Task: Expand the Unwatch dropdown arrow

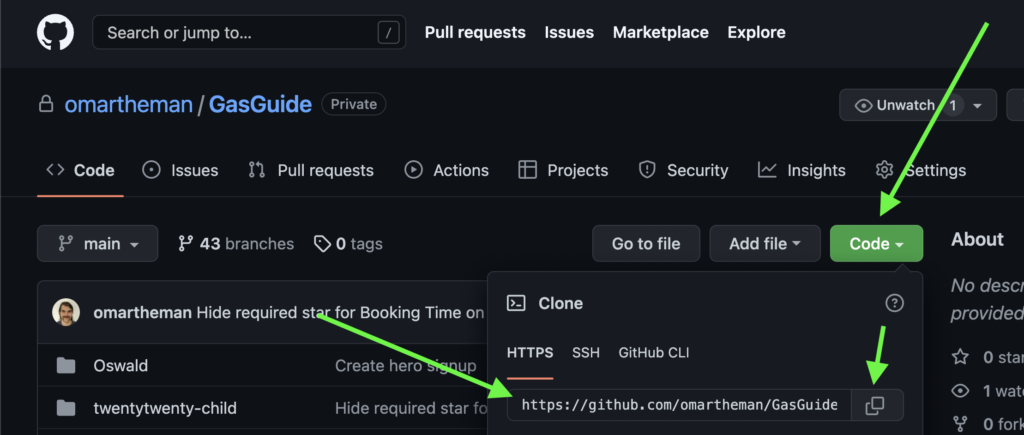Action: (977, 105)
